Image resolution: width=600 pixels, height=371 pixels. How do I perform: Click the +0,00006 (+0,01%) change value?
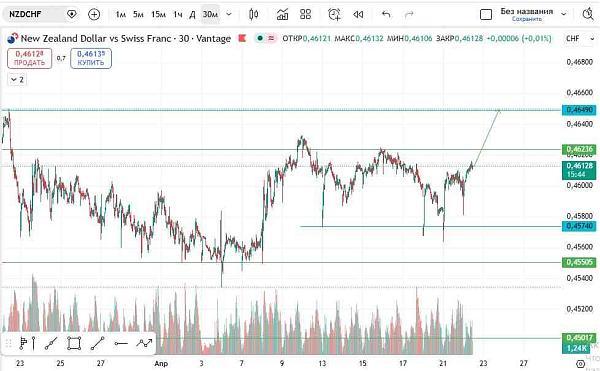[519, 38]
